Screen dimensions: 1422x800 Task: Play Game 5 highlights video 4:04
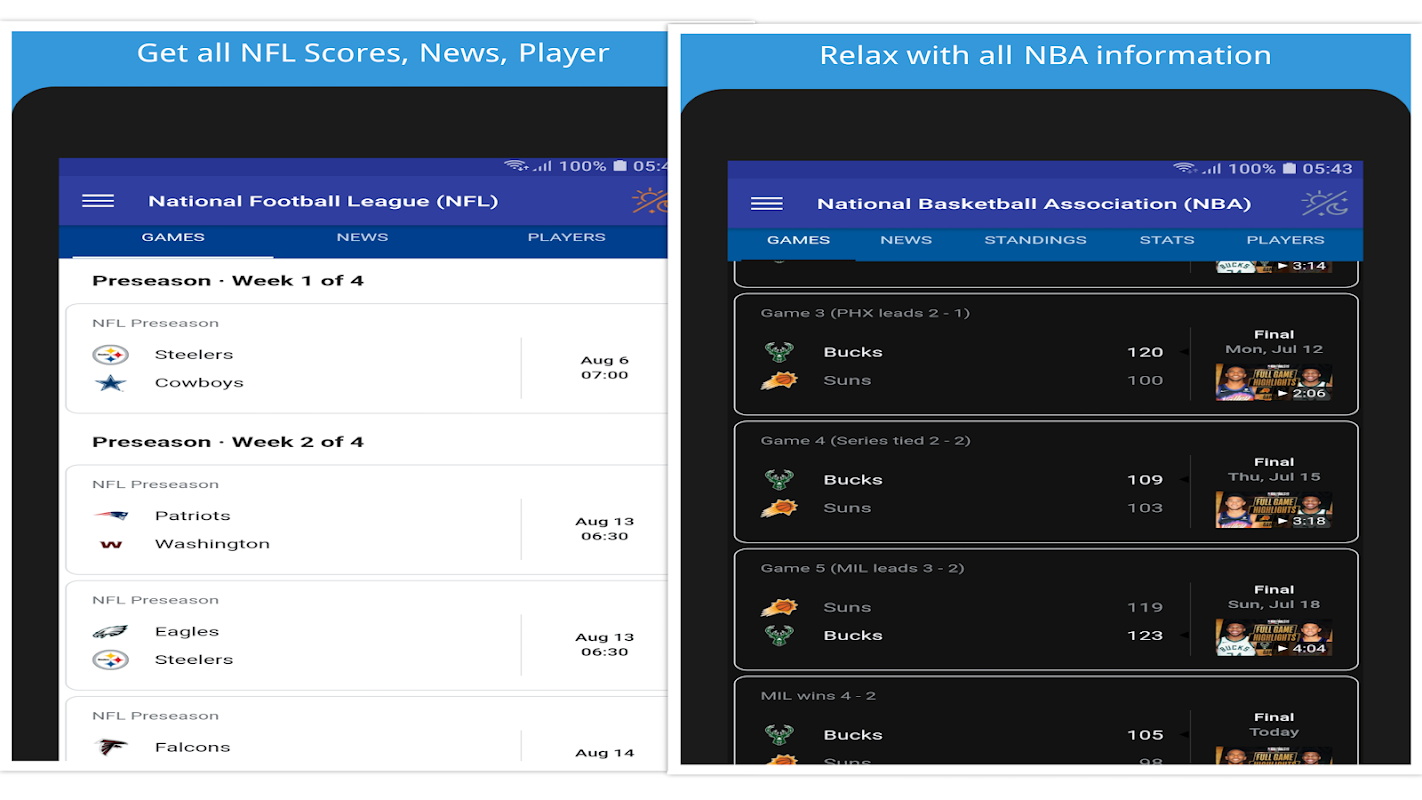tap(1273, 637)
